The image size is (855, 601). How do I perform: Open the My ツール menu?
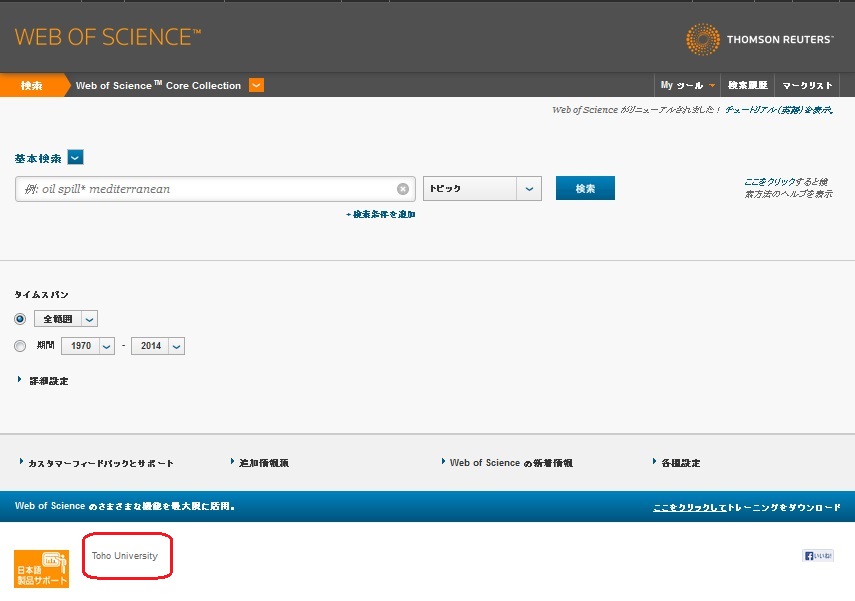(x=687, y=85)
